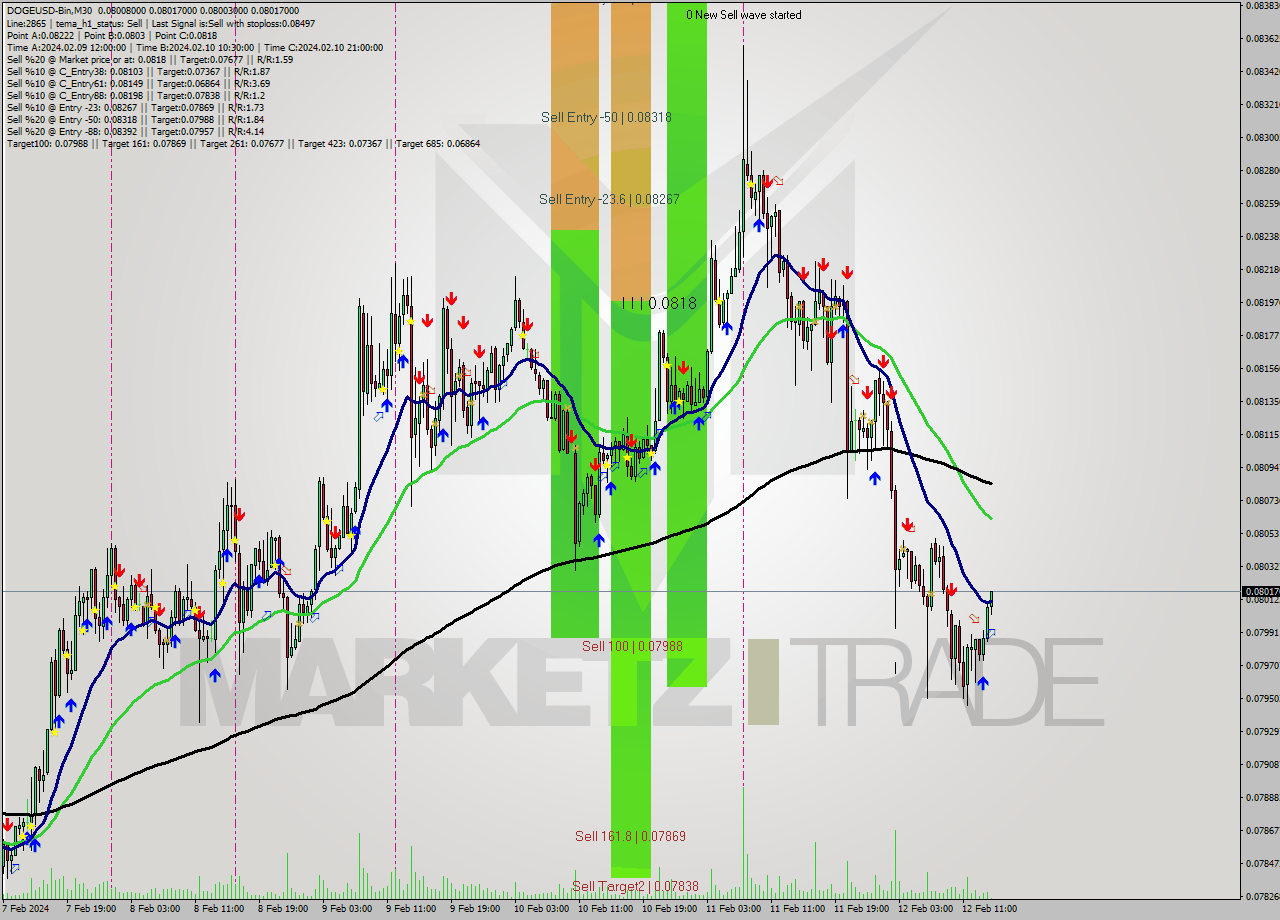The width and height of the screenshot is (1280, 920).
Task: Click the 0.08156 price scale label
Action: tap(1261, 368)
